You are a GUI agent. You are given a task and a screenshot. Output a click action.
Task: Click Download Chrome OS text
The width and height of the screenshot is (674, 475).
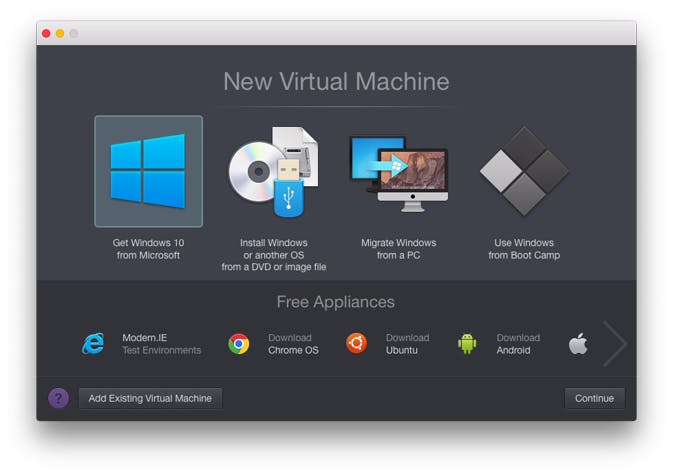point(294,344)
